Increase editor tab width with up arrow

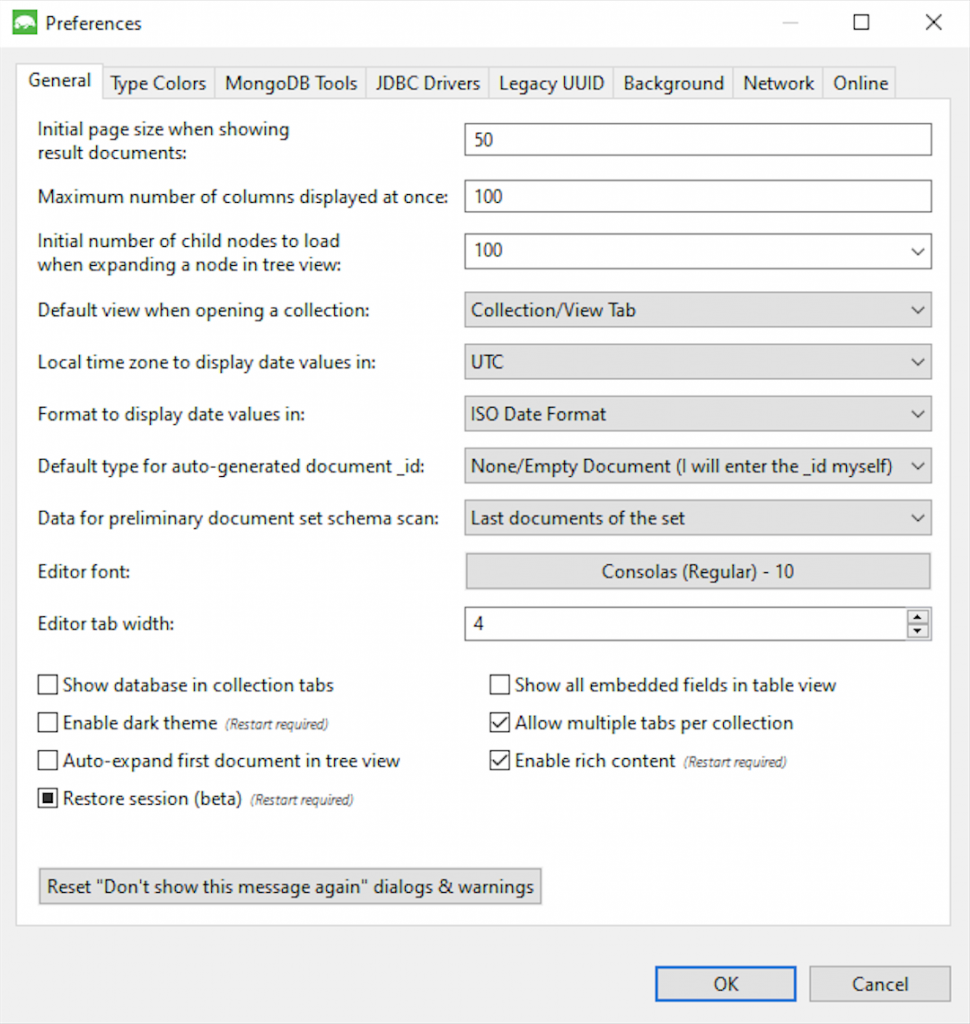[x=918, y=616]
